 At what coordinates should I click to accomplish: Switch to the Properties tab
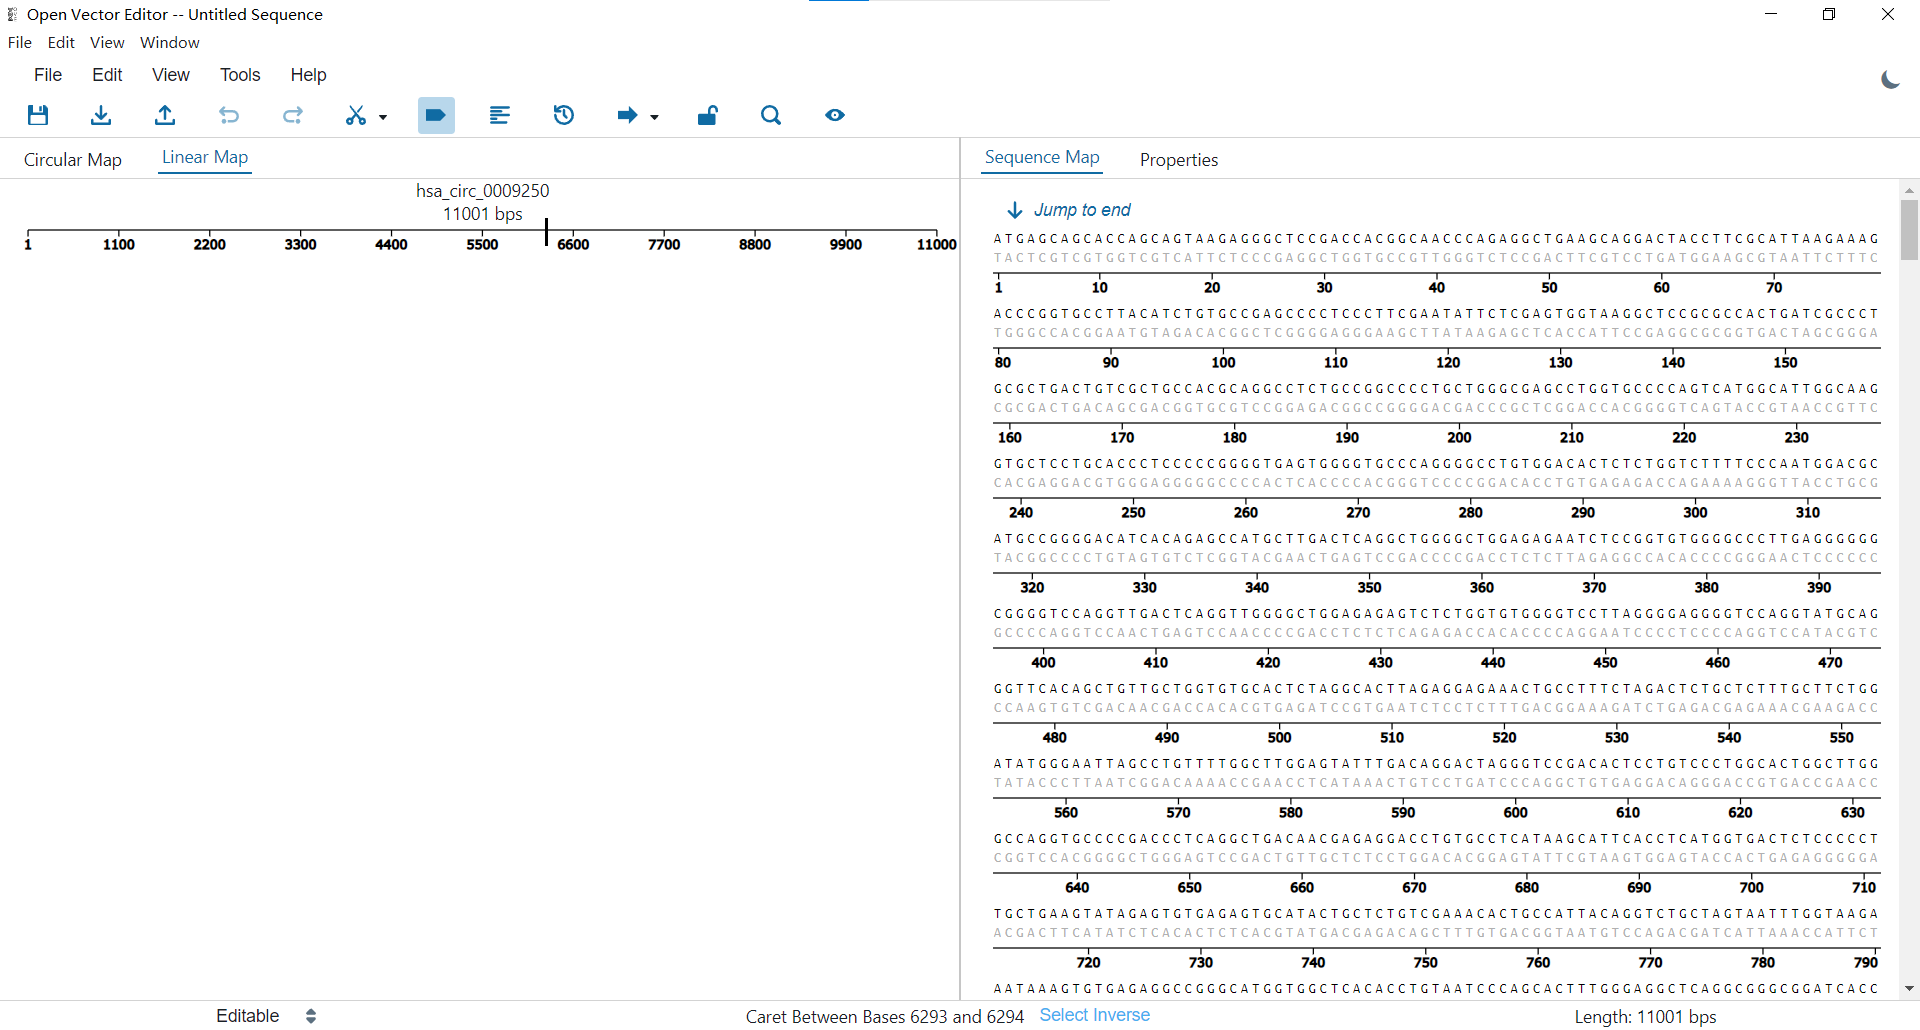pos(1179,160)
